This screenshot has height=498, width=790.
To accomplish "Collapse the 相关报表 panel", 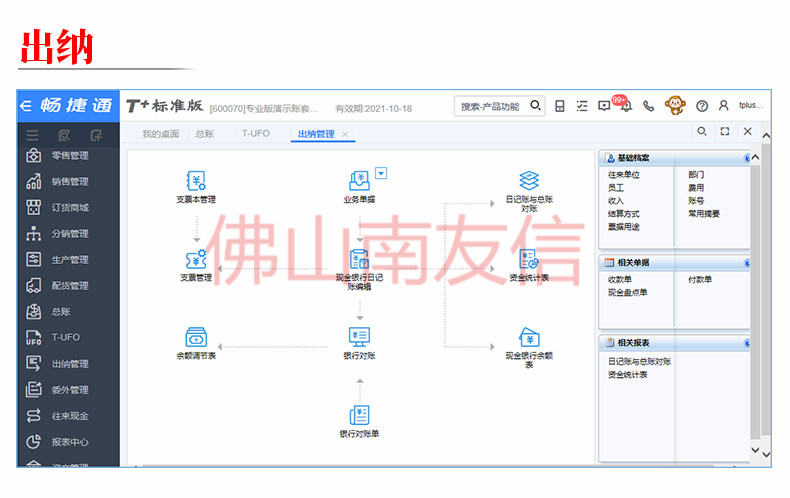I will 747,343.
